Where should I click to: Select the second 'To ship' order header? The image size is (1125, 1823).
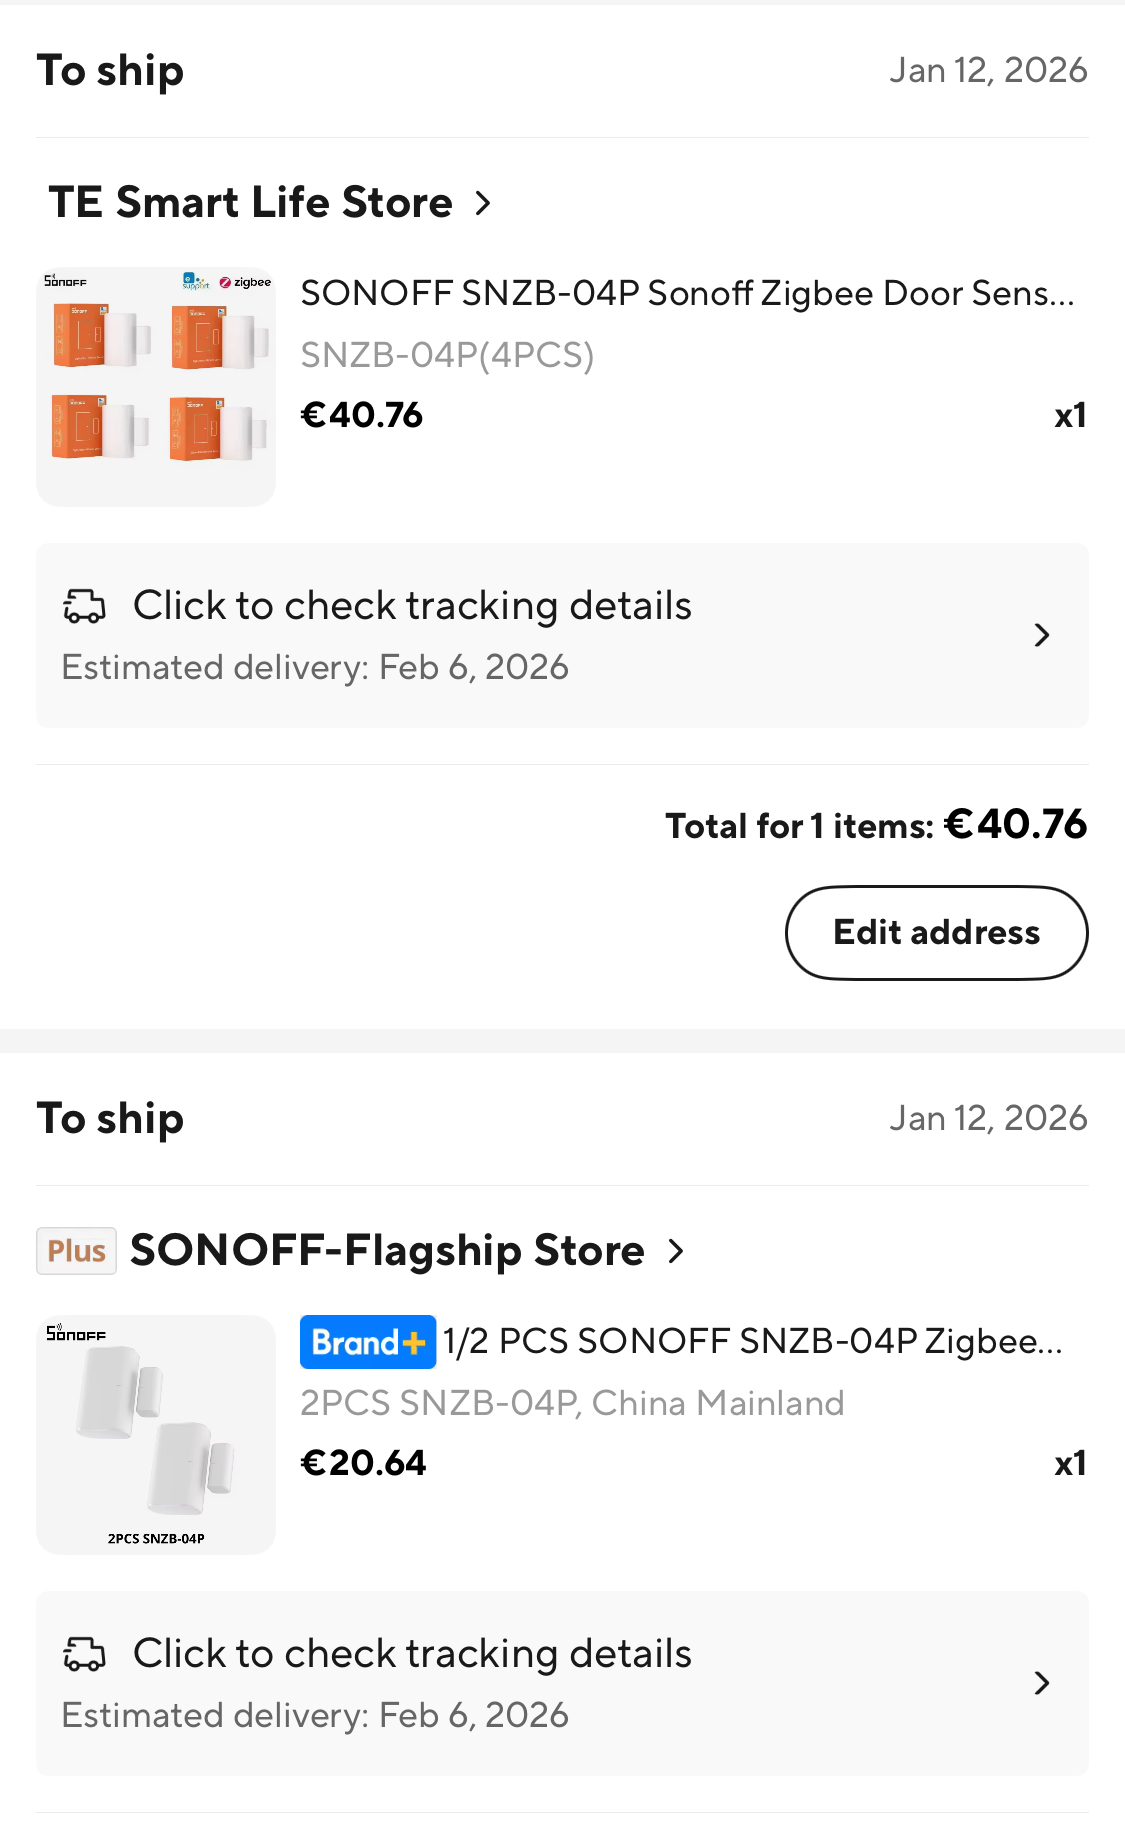coord(111,1119)
